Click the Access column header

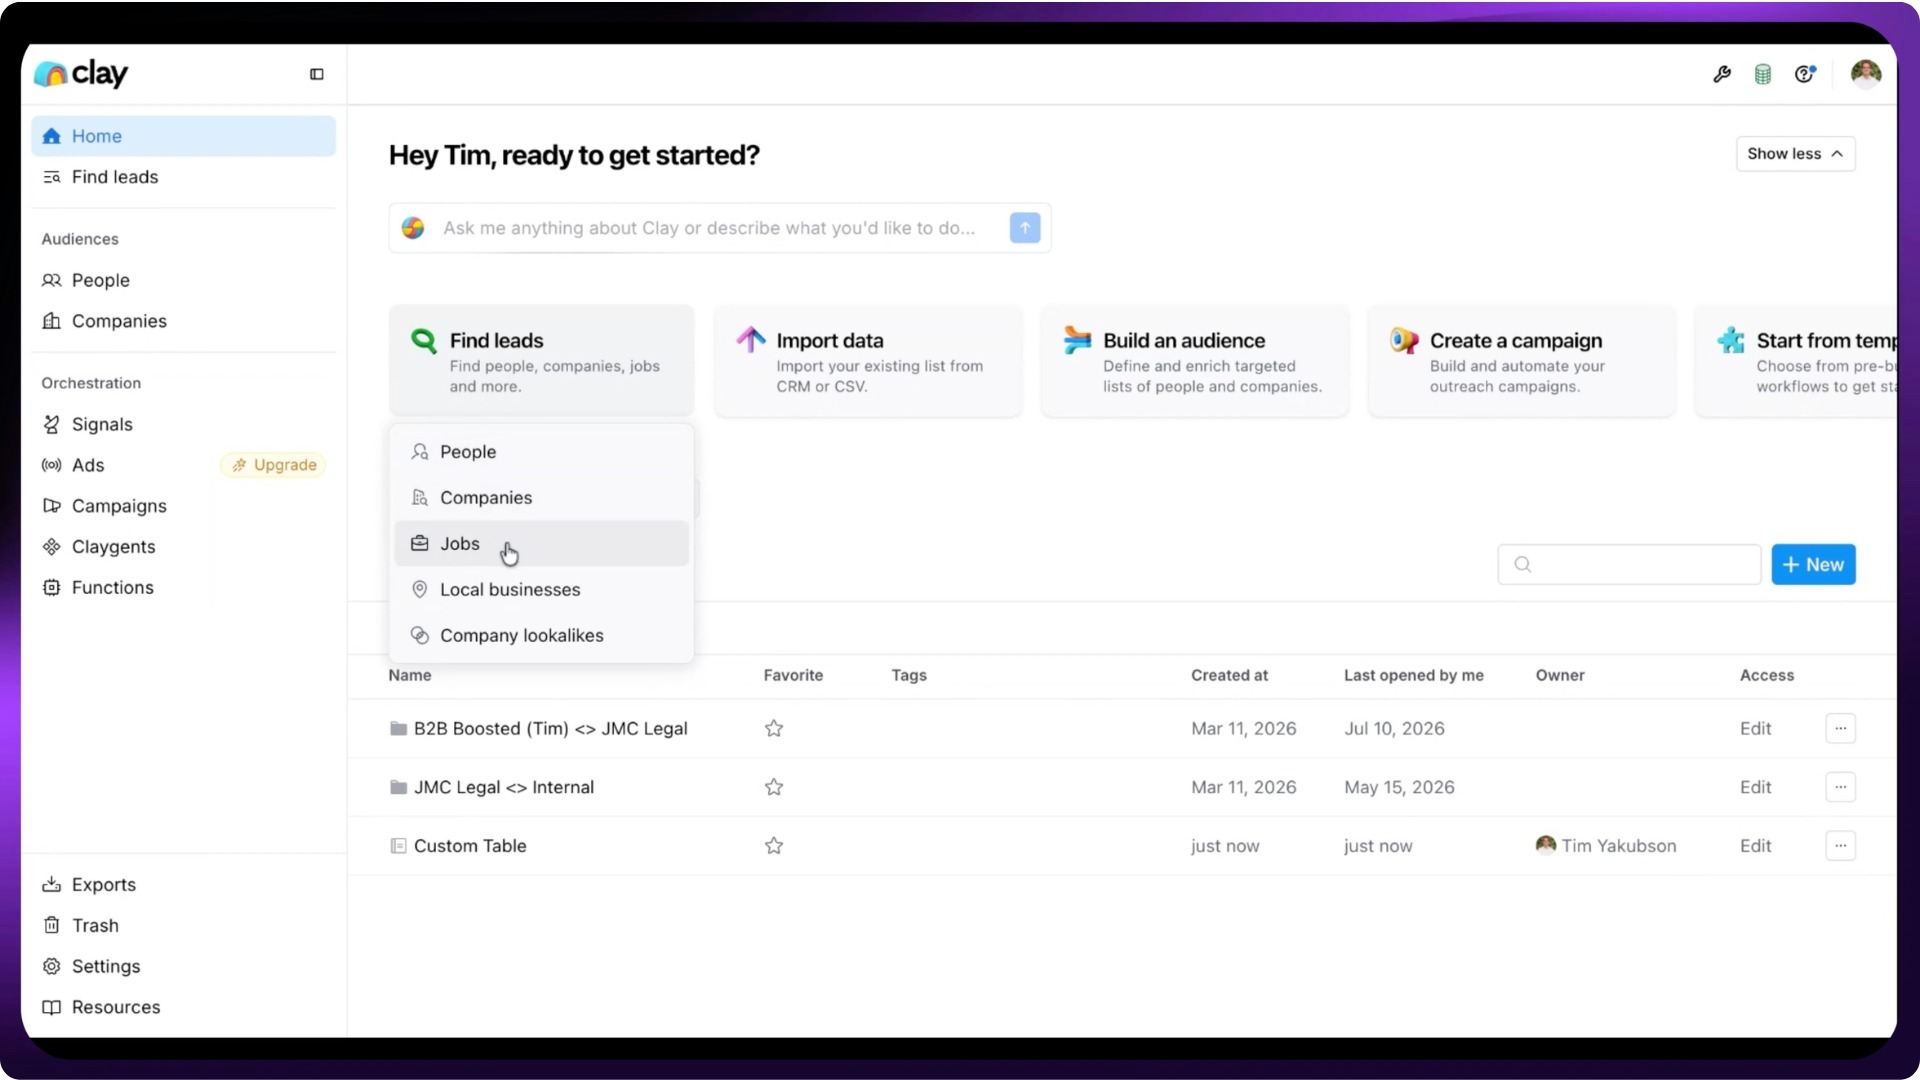(1766, 675)
